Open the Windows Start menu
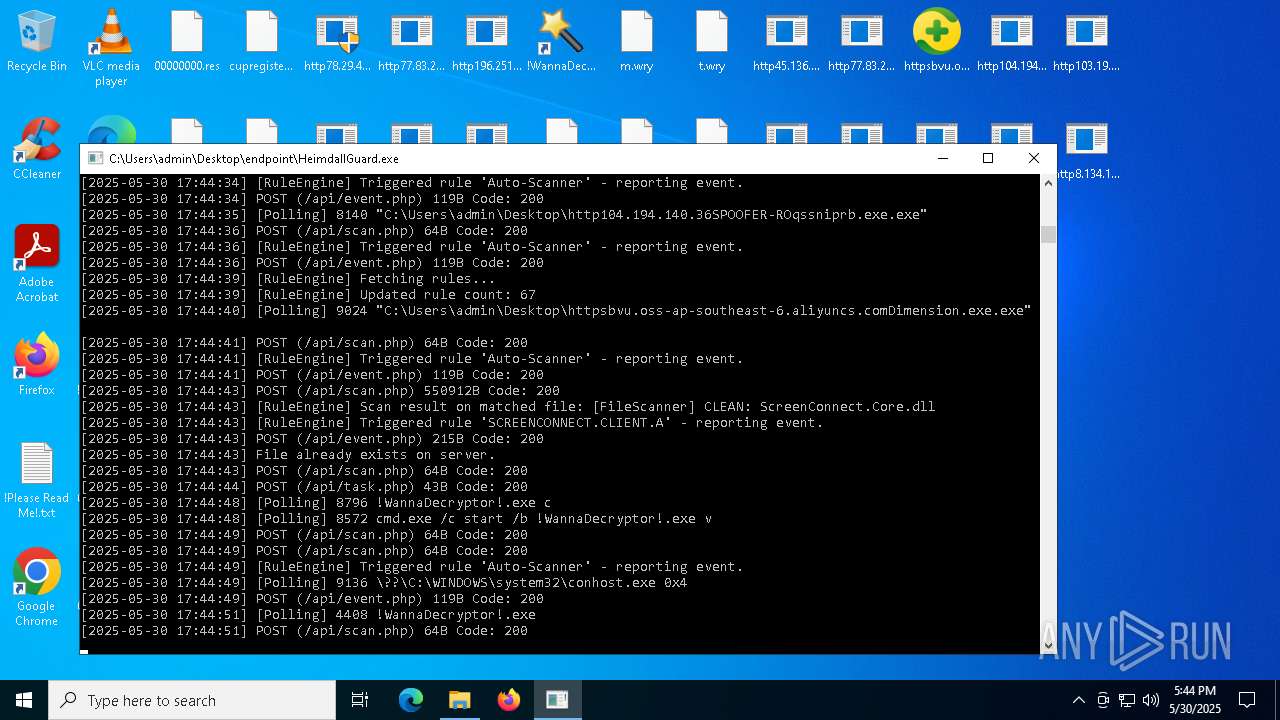The image size is (1280, 720). point(24,700)
